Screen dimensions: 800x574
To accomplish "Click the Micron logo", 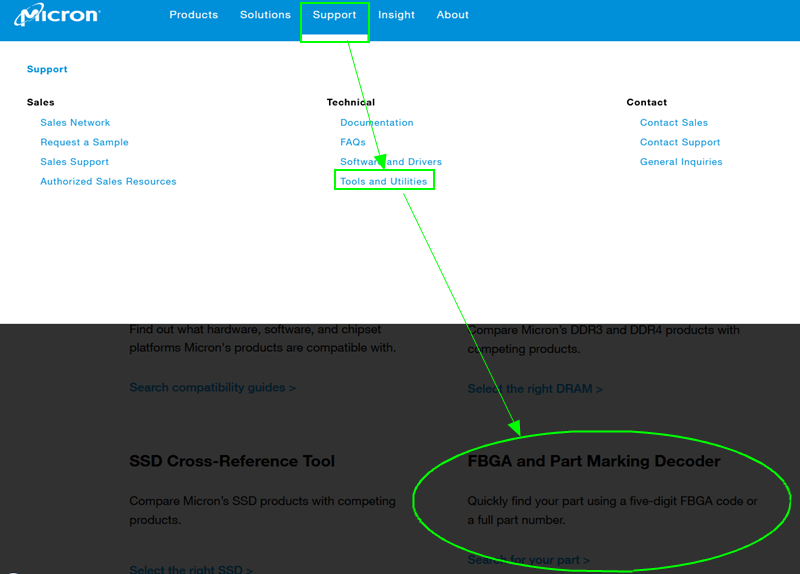I will tap(57, 15).
